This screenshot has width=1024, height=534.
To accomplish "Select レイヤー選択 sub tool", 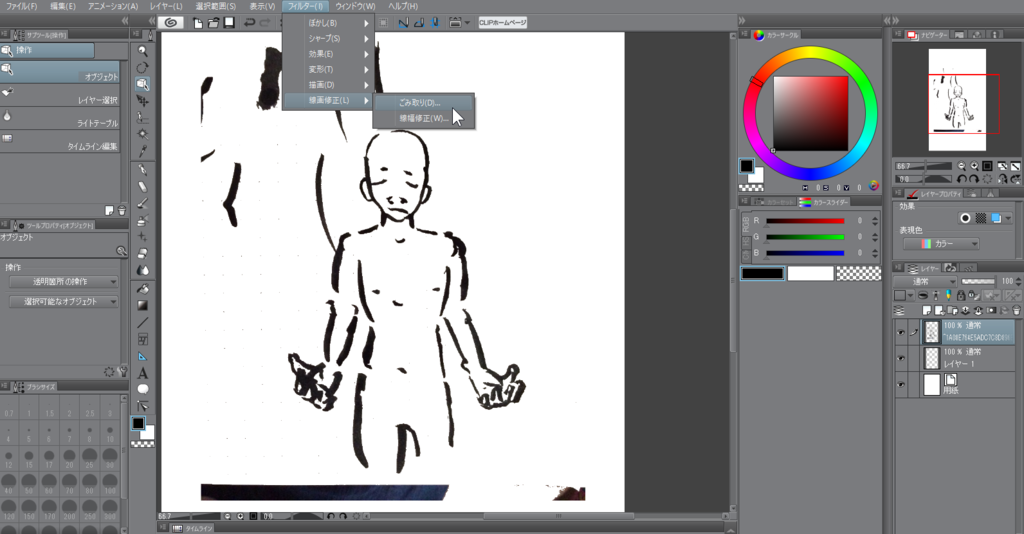I will (60, 95).
